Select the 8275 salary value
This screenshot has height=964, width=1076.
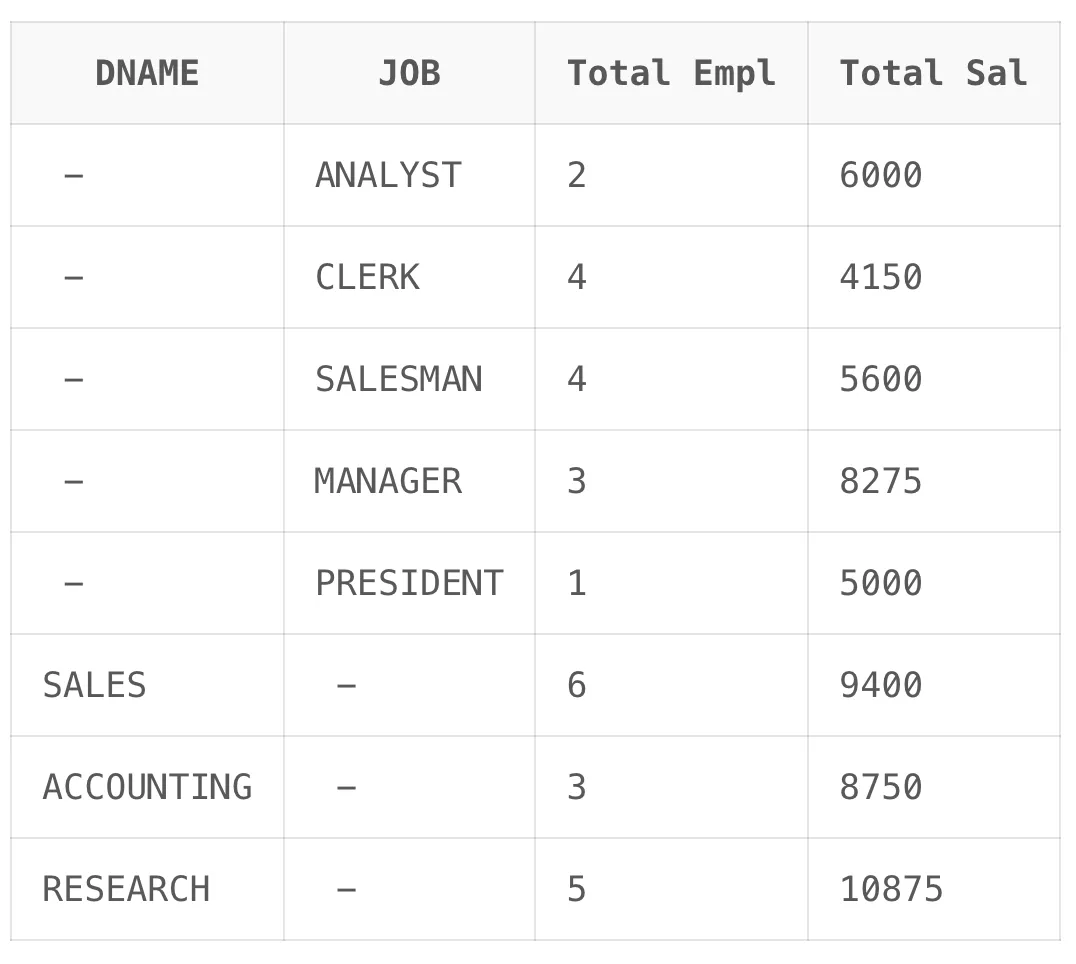881,482
